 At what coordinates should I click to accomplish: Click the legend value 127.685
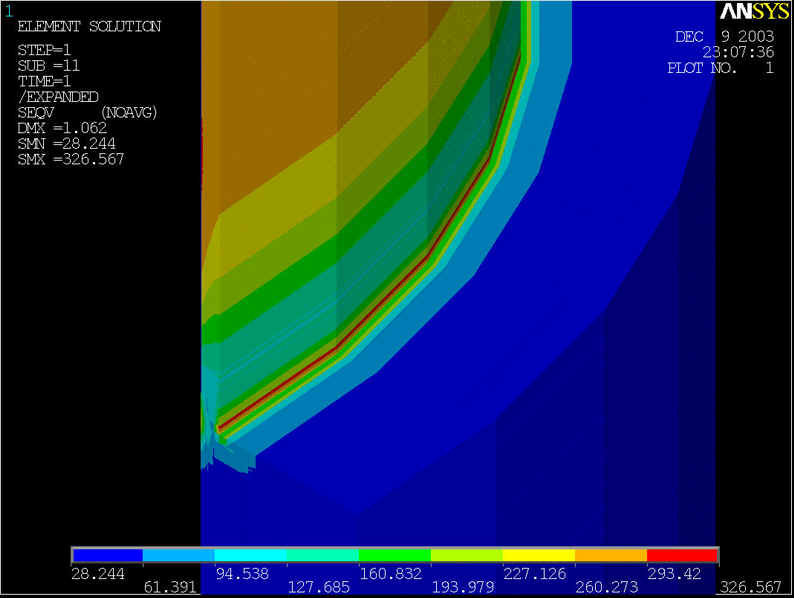319,587
